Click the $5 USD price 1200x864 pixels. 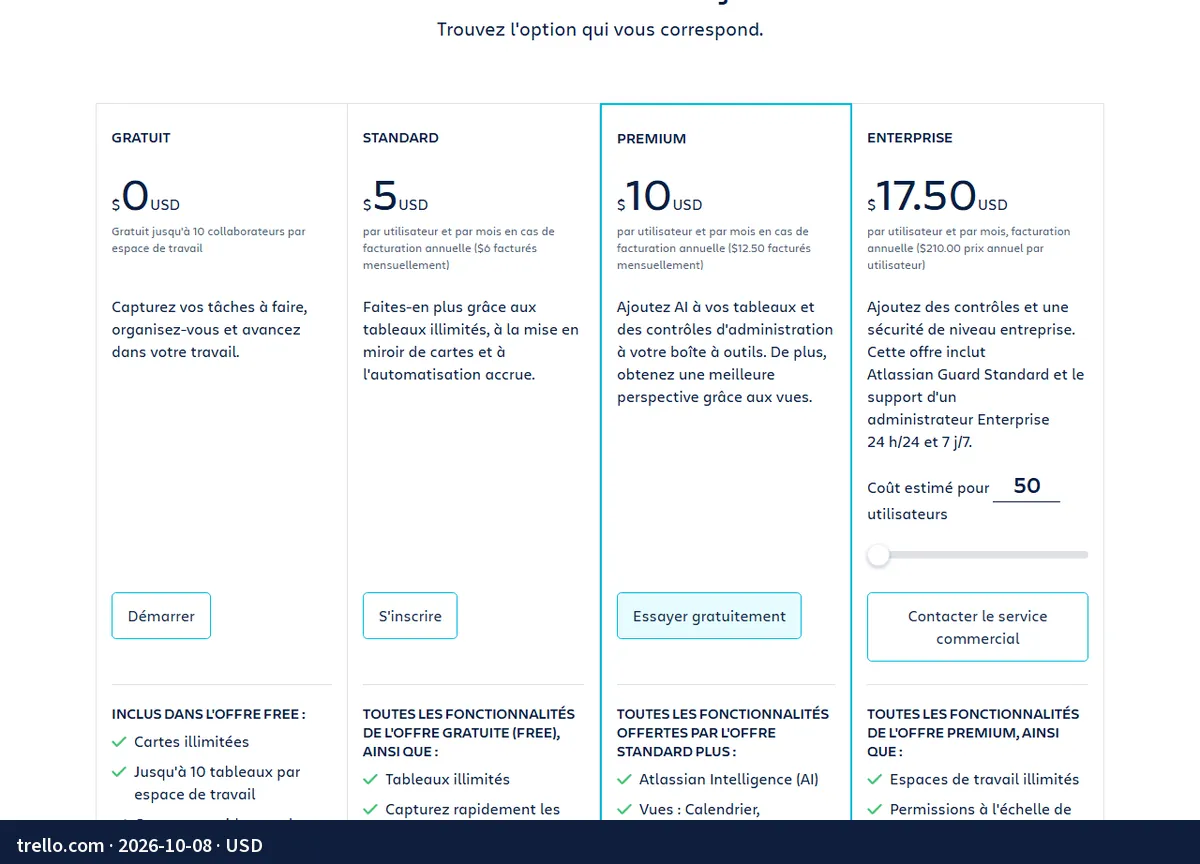395,196
